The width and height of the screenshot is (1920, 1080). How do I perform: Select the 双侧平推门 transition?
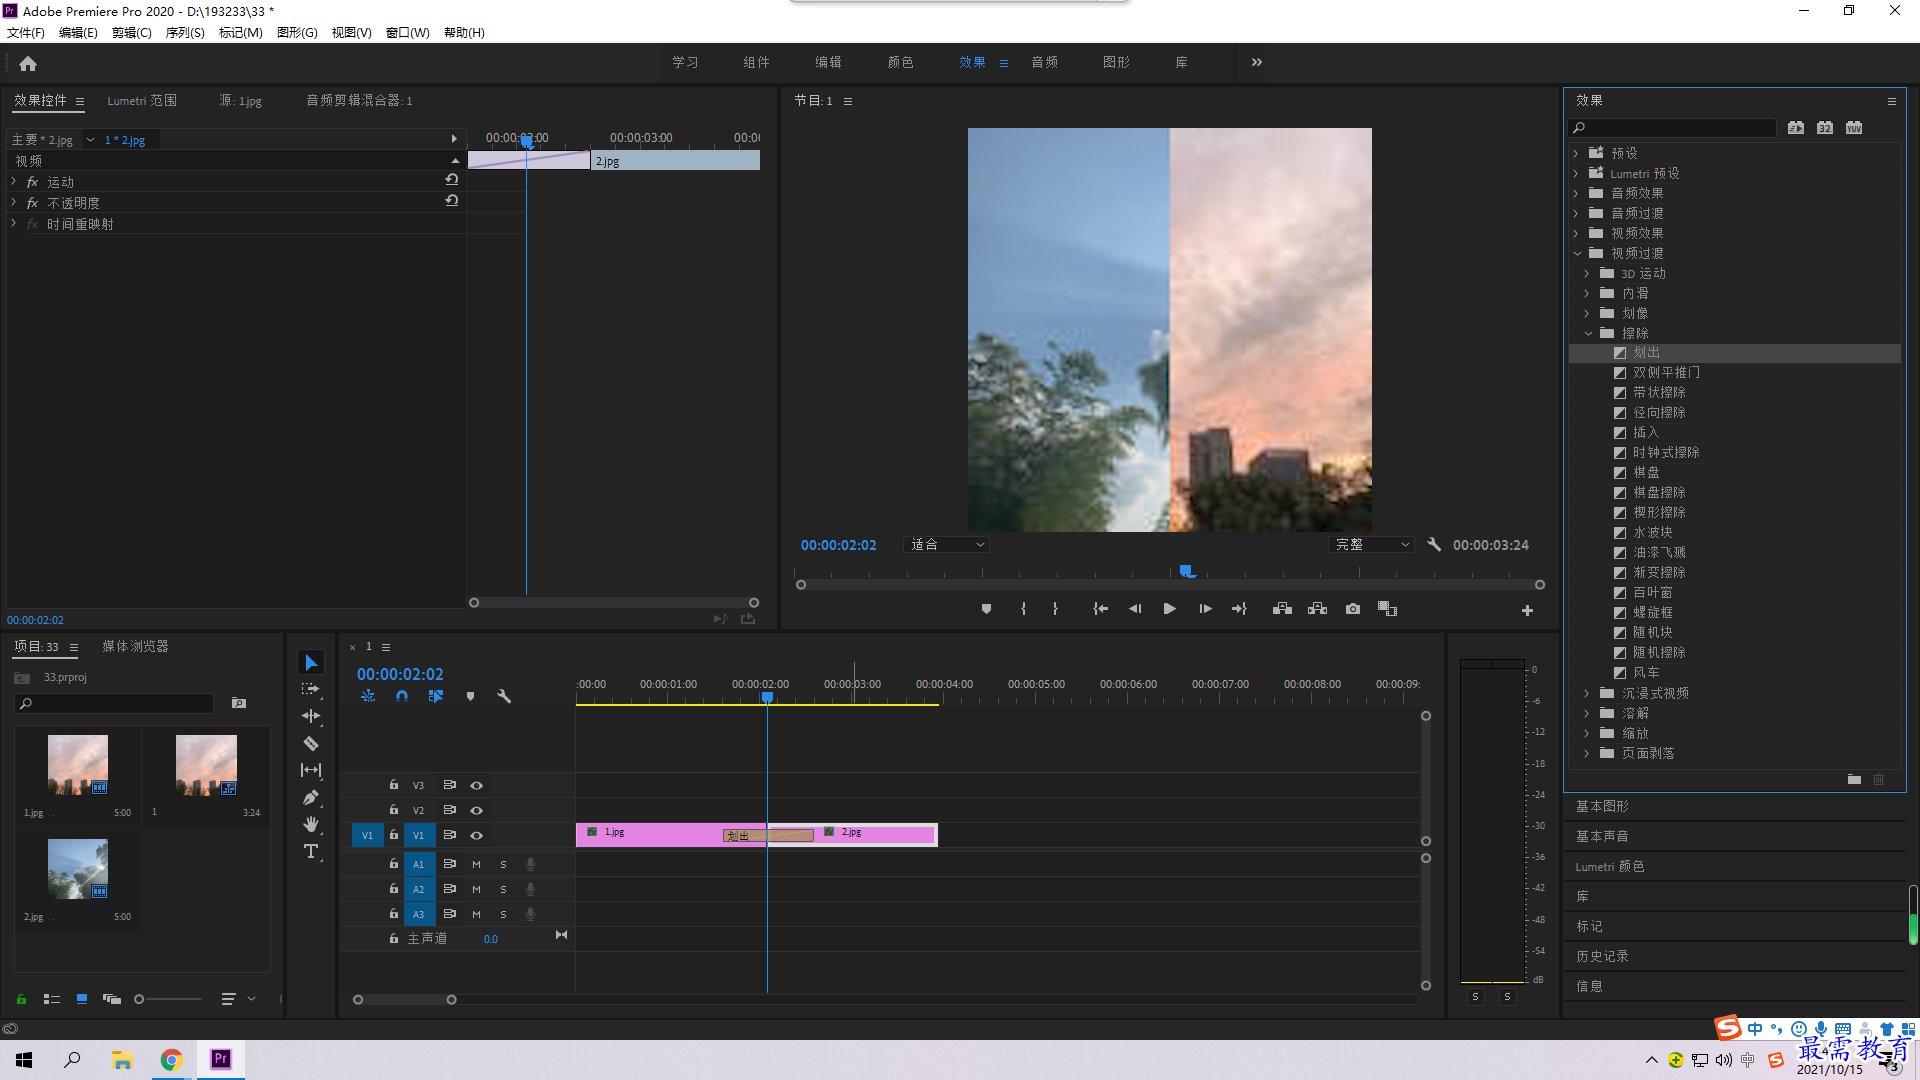coord(1666,372)
